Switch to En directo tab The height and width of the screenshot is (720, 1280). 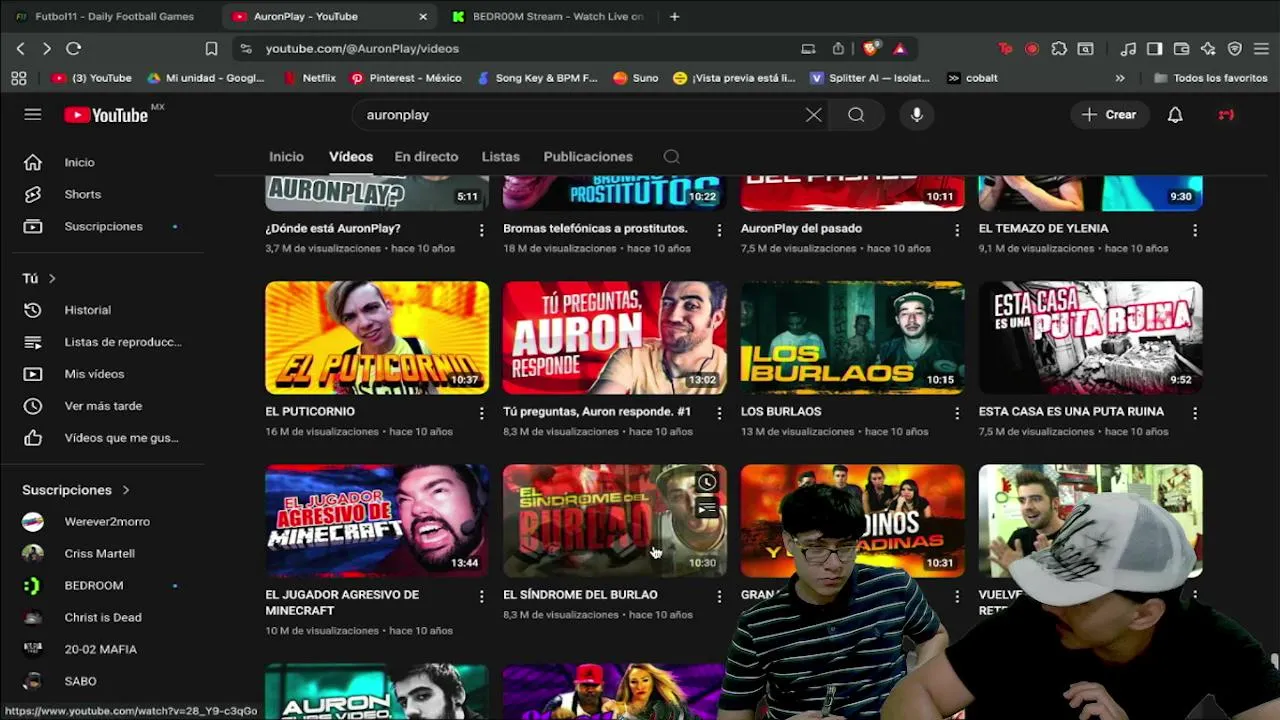426,157
